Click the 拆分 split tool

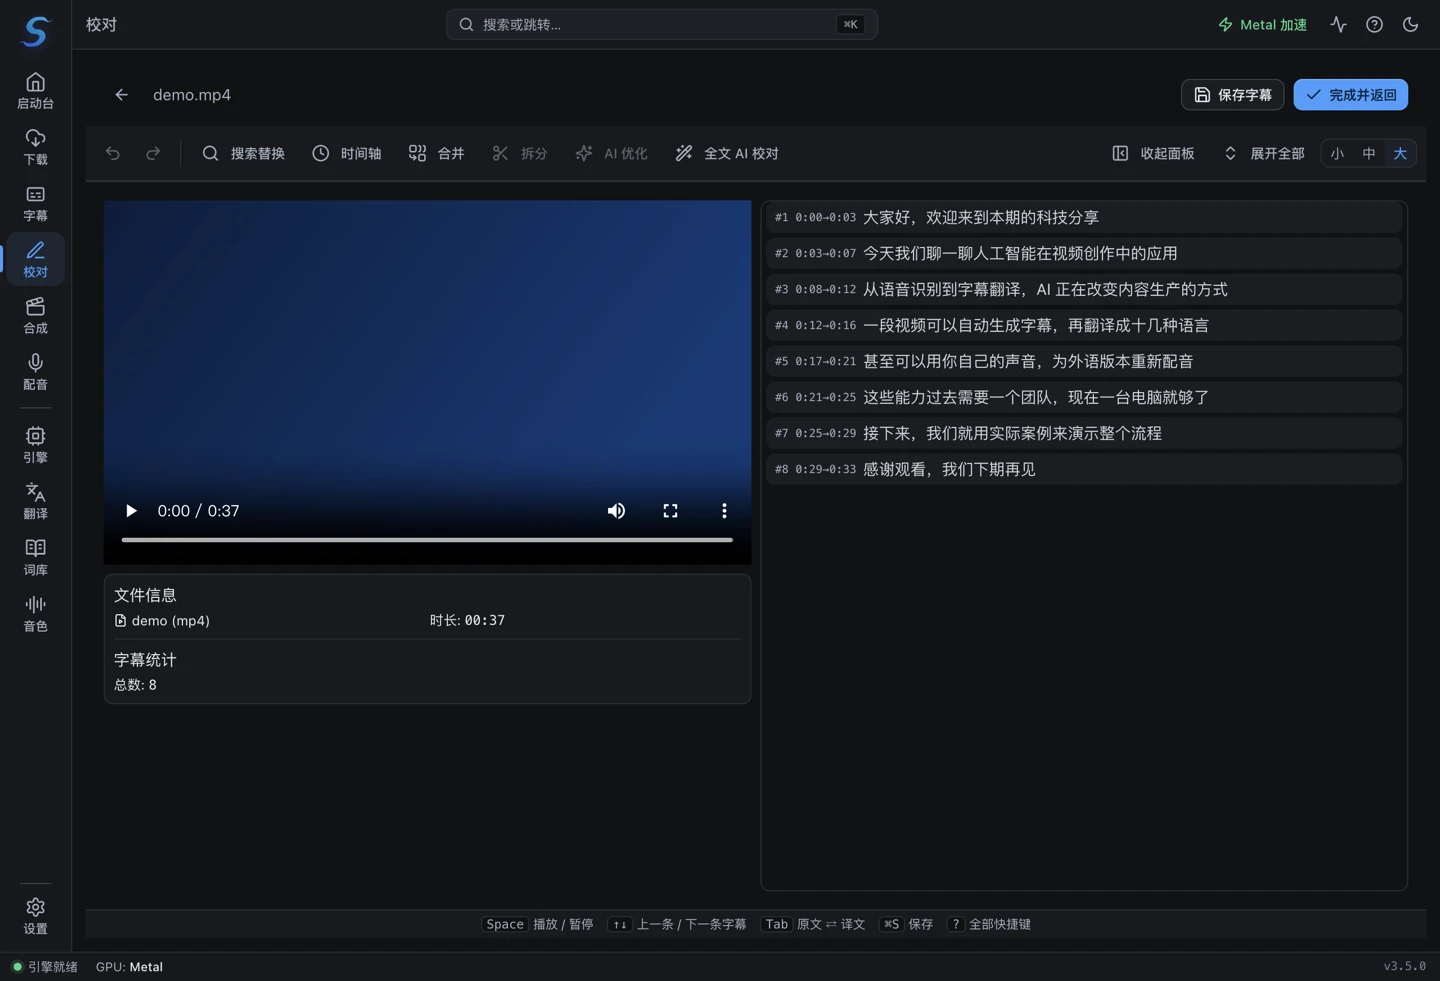(520, 153)
